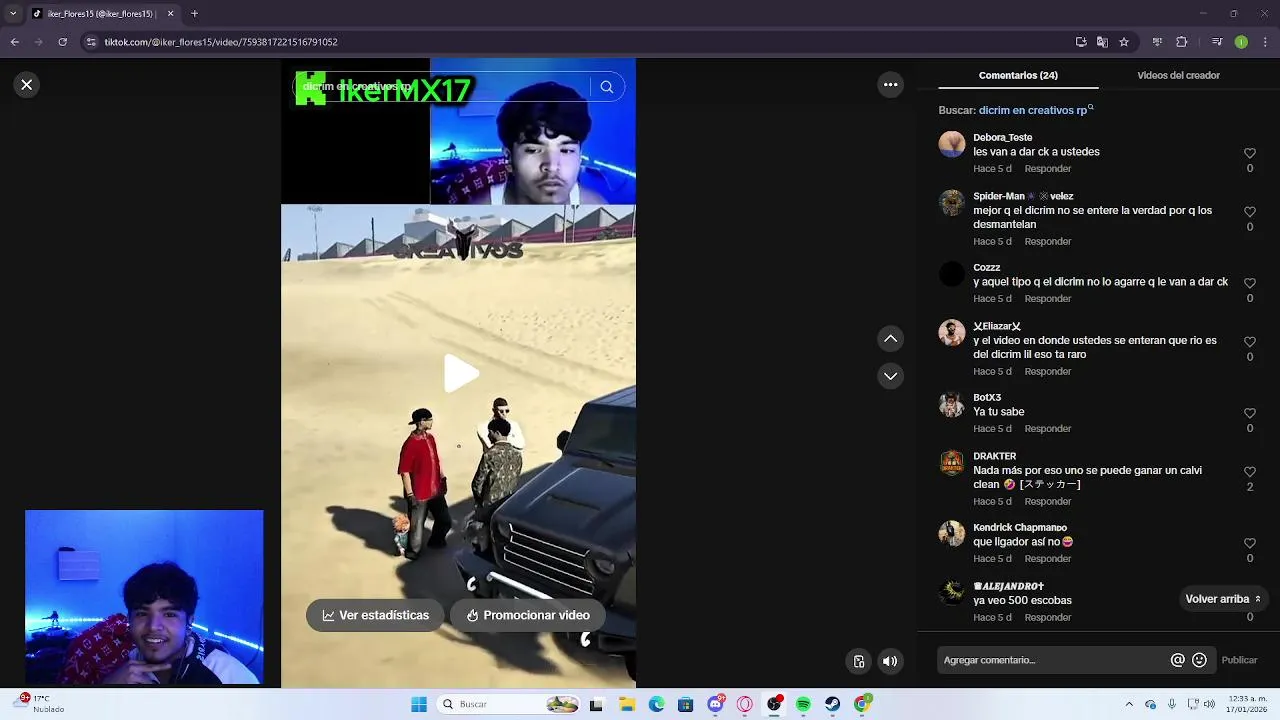Image resolution: width=1280 pixels, height=720 pixels.
Task: Play the paused video
Action: [x=459, y=374]
